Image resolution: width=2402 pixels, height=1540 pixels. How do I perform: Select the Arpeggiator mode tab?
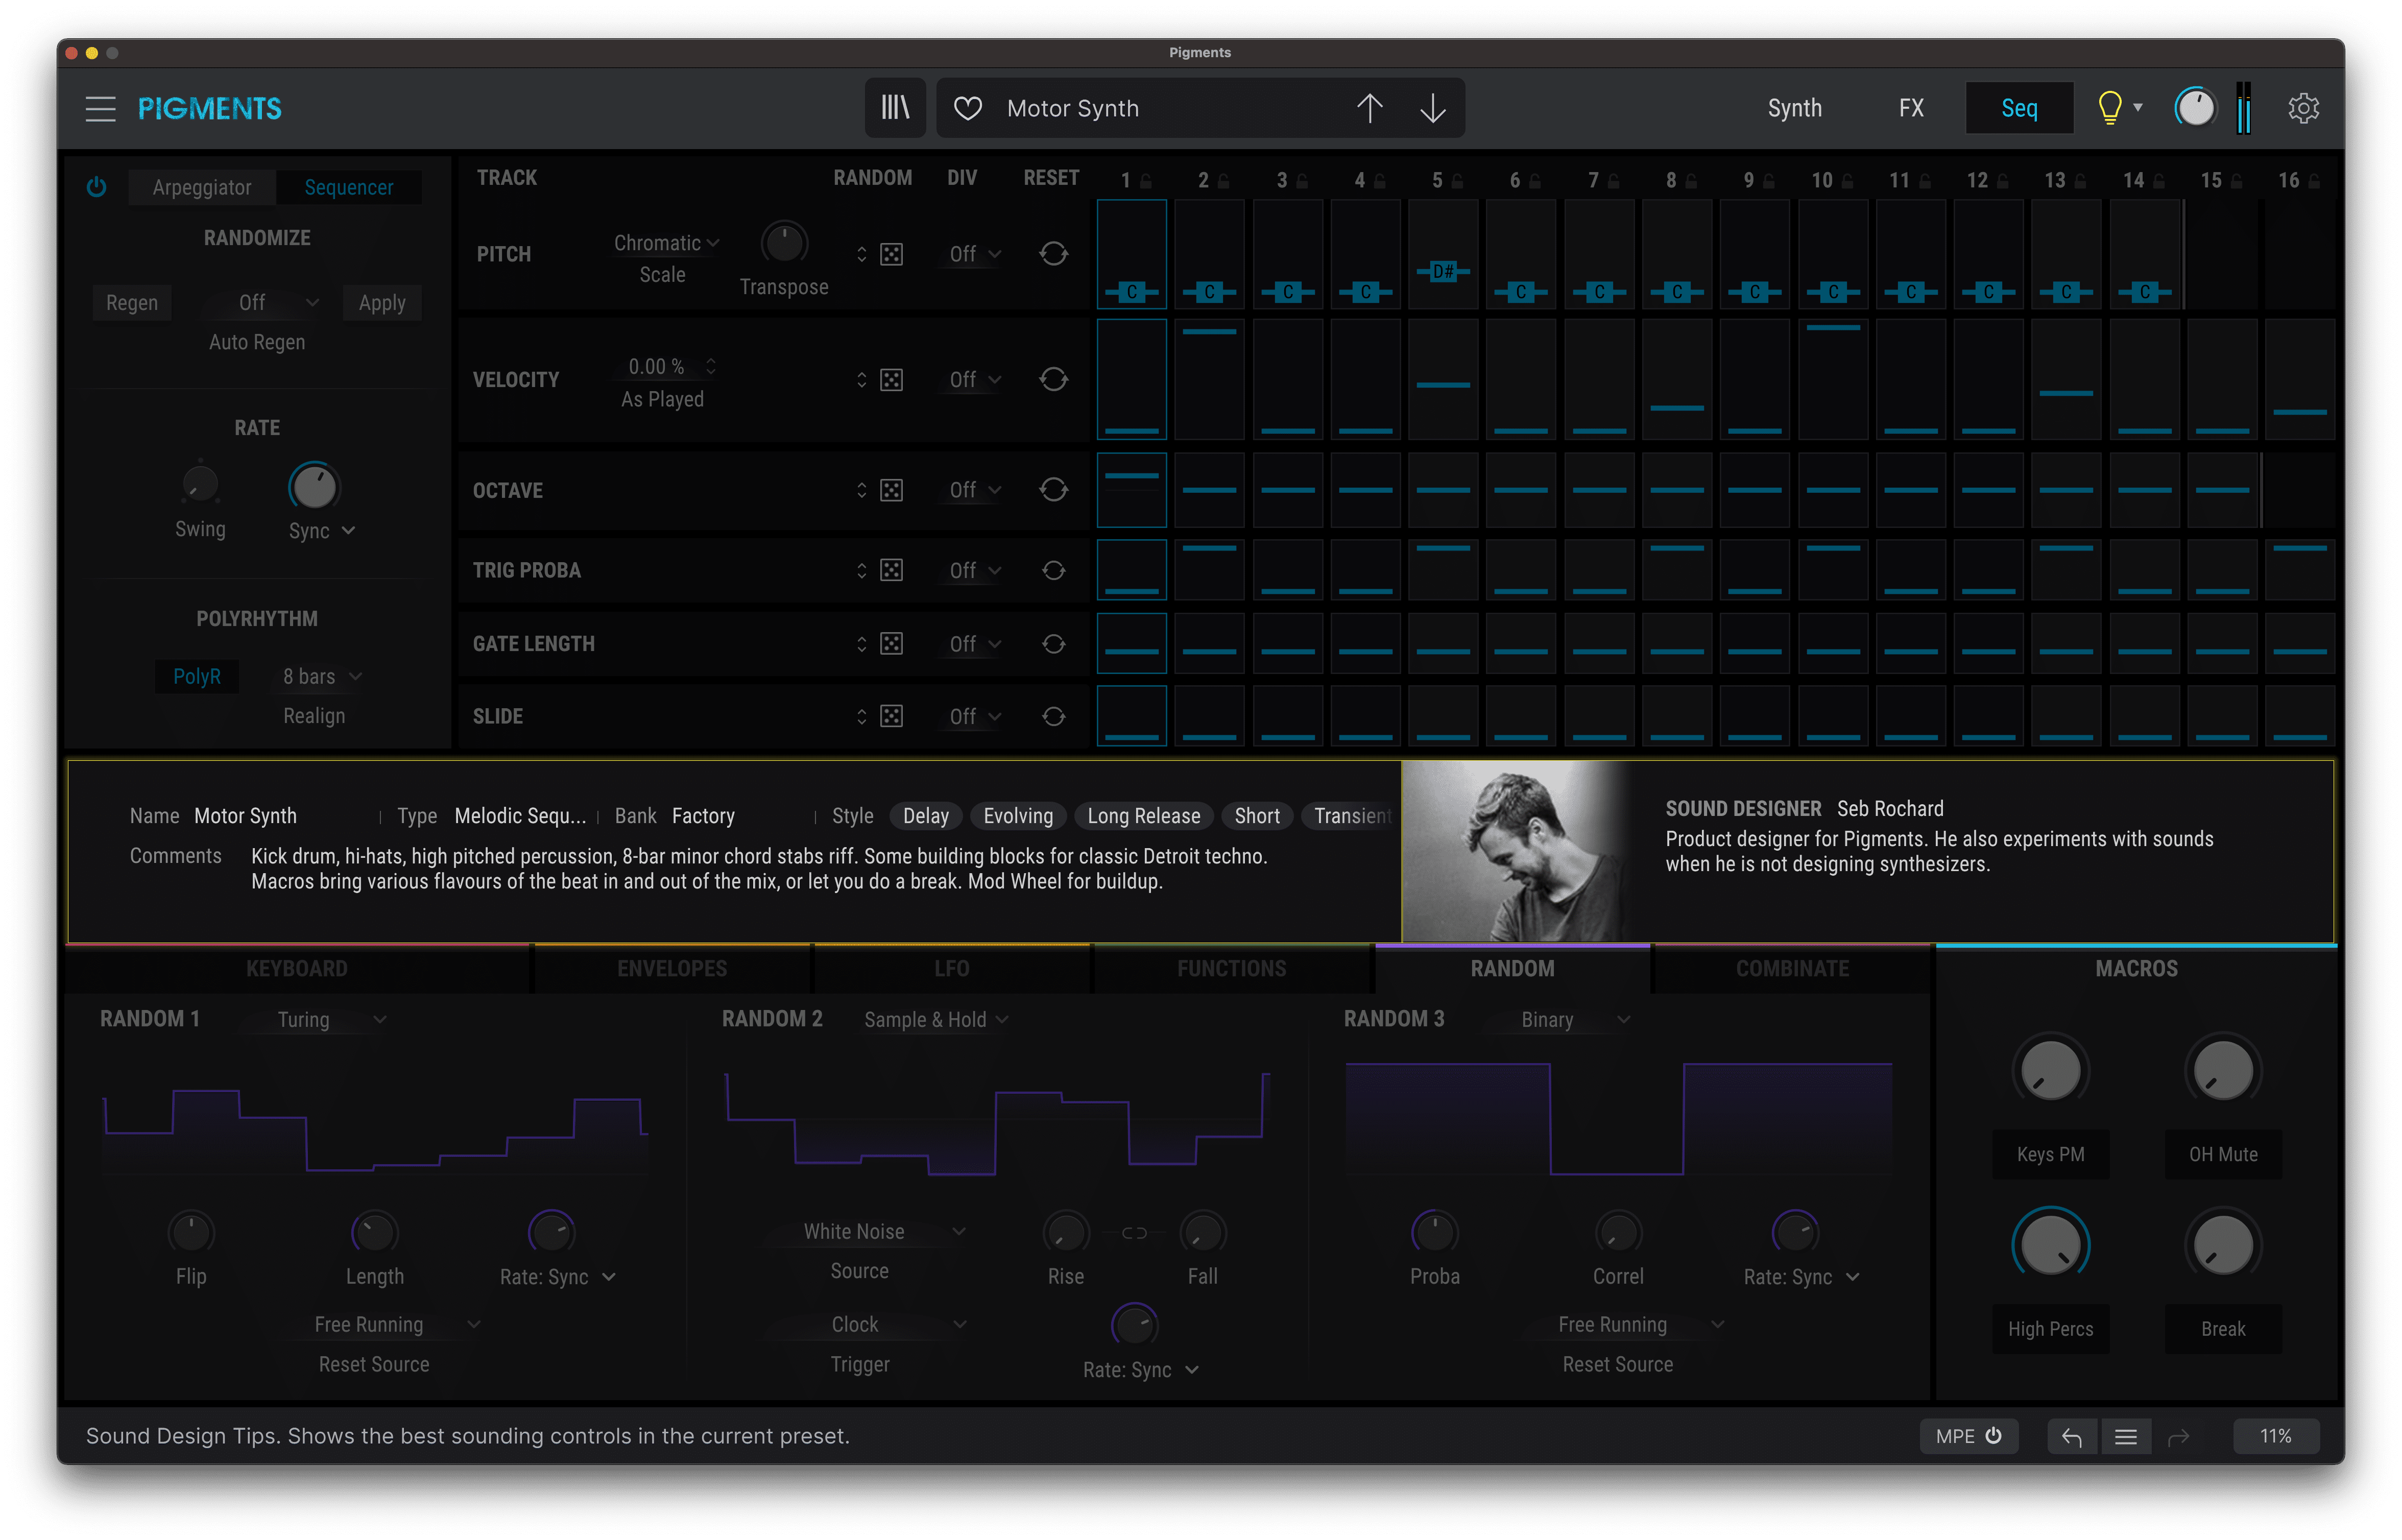pyautogui.click(x=202, y=187)
